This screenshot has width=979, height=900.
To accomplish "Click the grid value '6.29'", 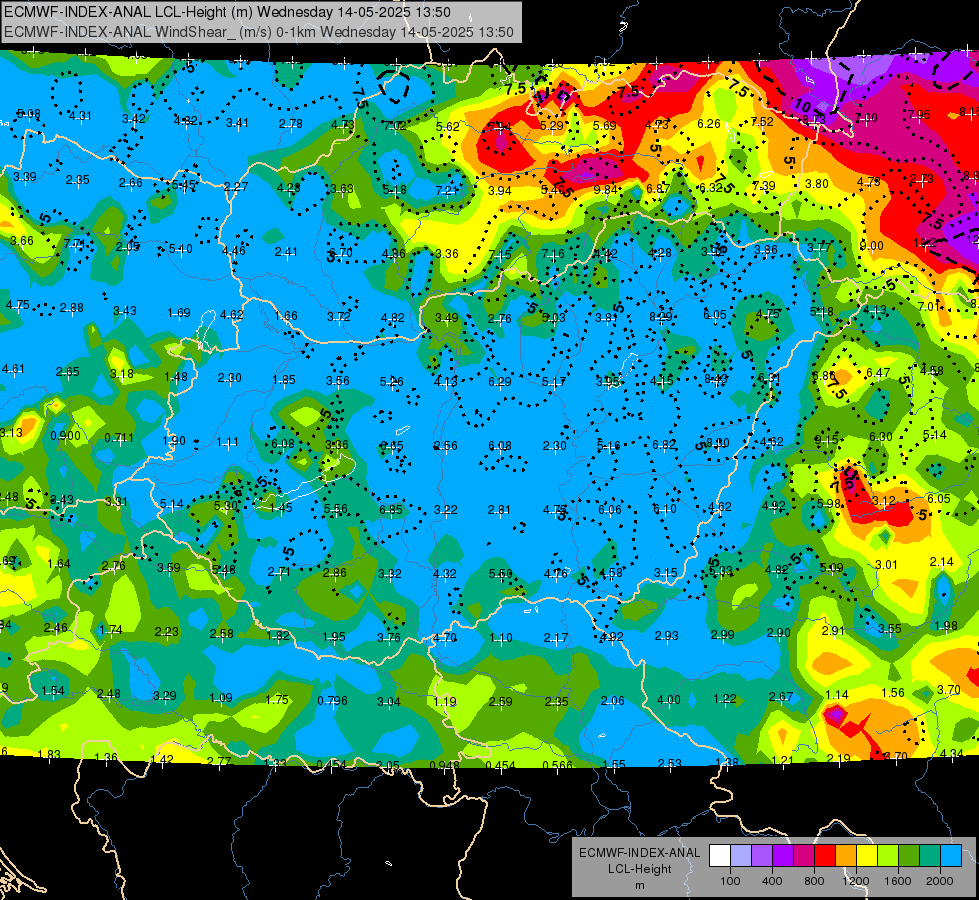I will (x=499, y=382).
